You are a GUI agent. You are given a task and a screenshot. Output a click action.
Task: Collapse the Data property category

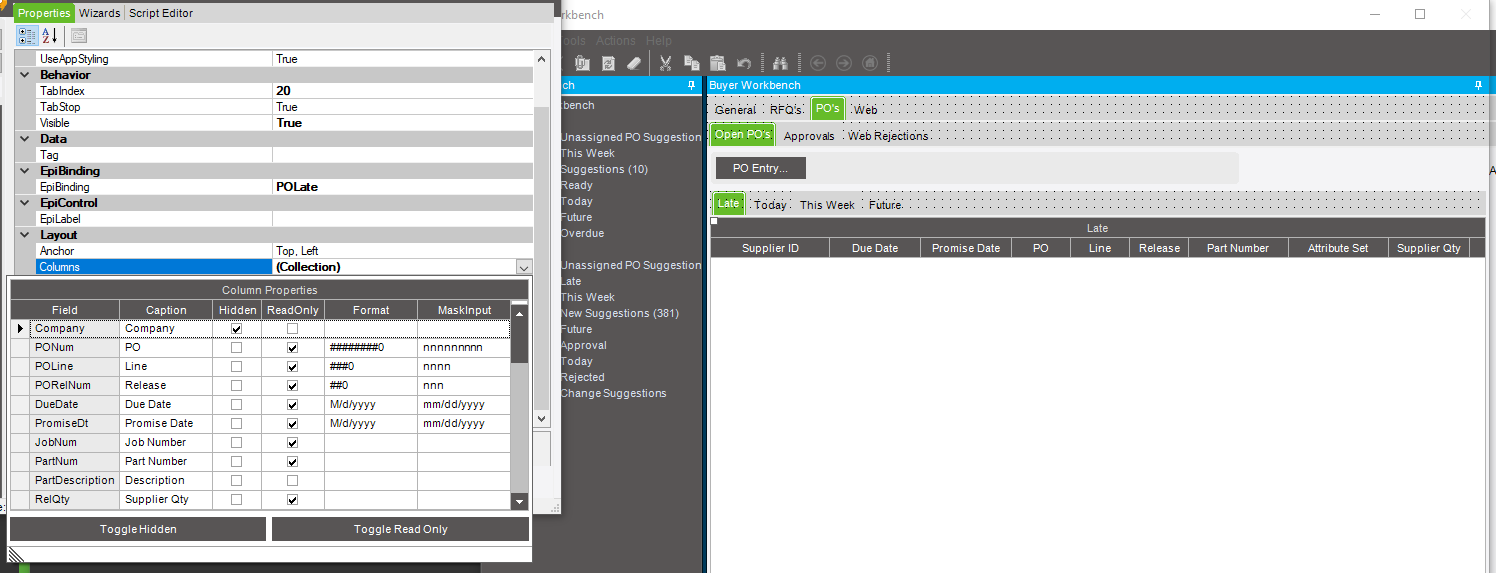(25, 139)
